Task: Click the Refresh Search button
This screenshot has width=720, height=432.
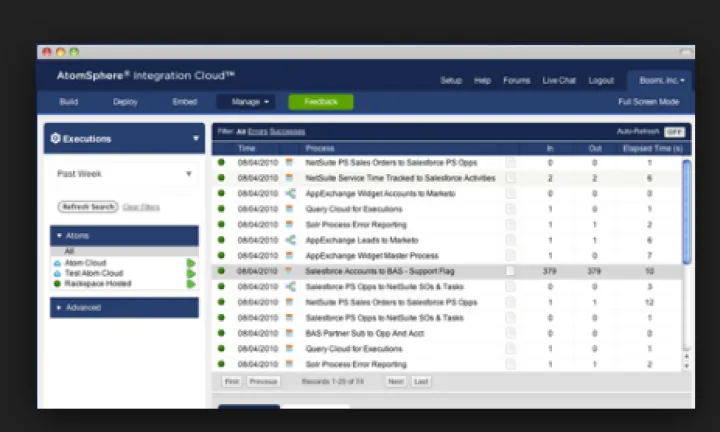Action: [x=88, y=207]
